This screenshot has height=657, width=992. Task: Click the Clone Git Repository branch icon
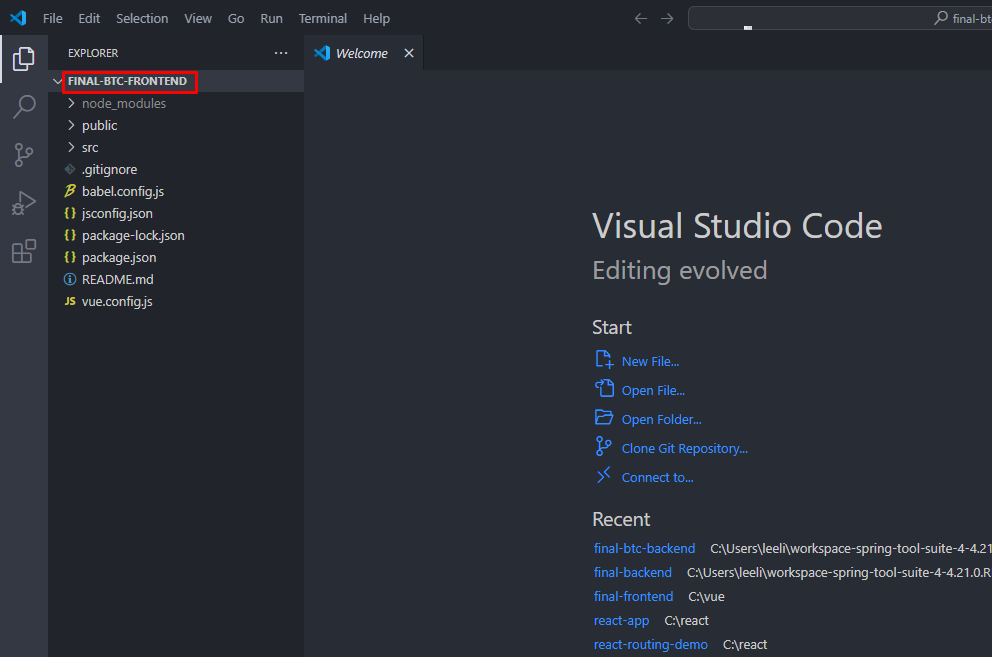point(604,446)
